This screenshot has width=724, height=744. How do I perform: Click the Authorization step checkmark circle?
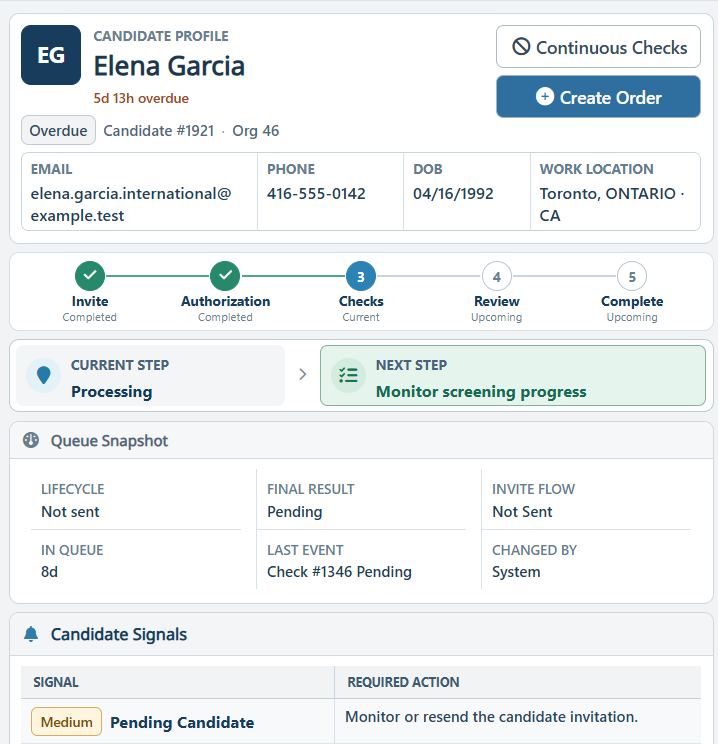coord(225,276)
